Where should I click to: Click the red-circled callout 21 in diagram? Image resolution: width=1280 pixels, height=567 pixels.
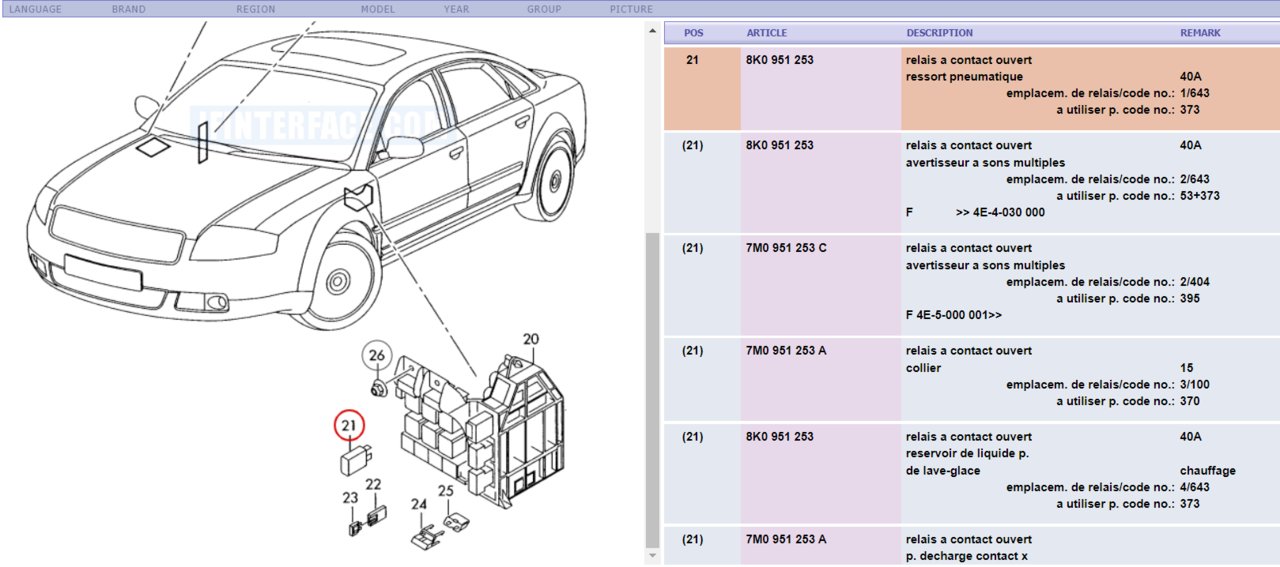tap(348, 427)
